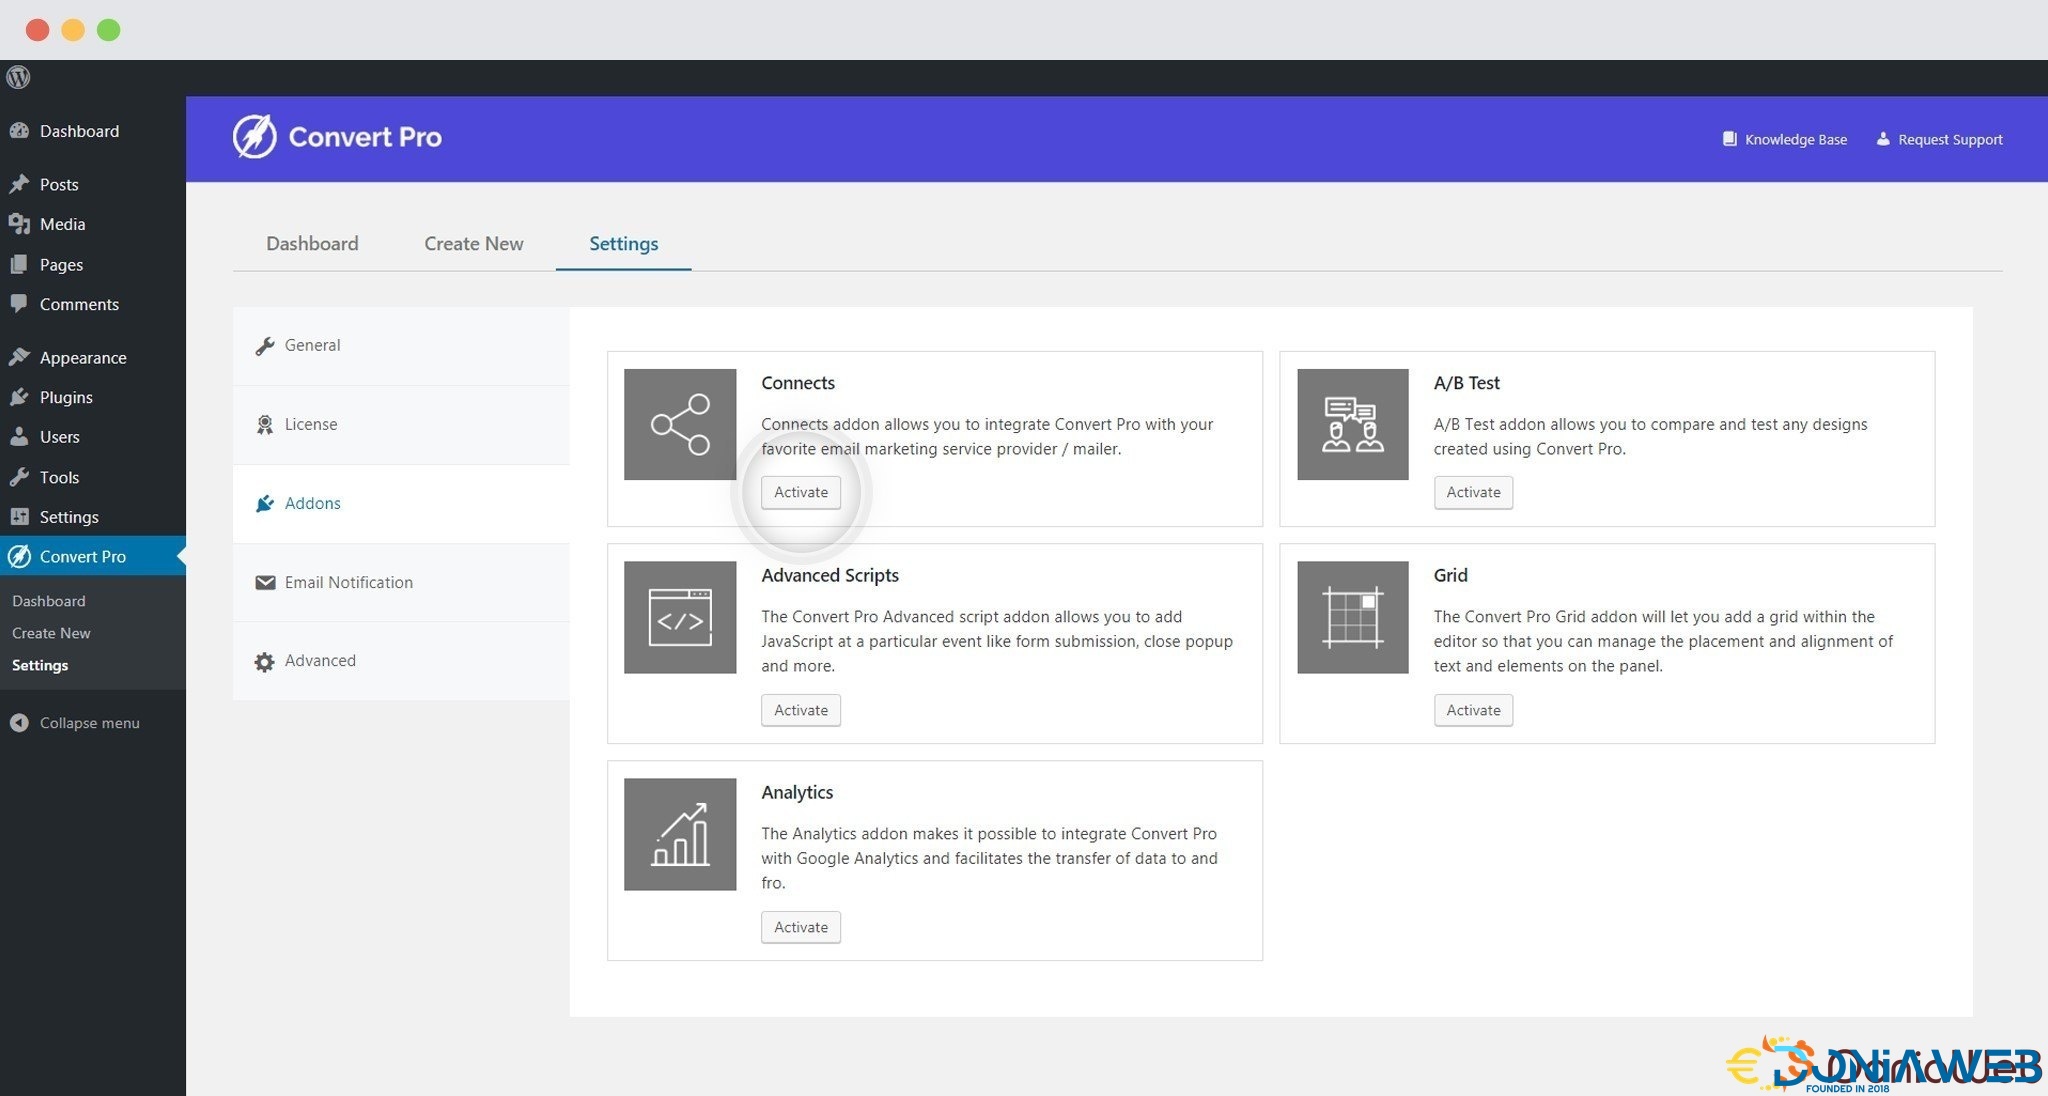Open the Knowledge Base link
The width and height of the screenshot is (2048, 1096).
(1785, 139)
